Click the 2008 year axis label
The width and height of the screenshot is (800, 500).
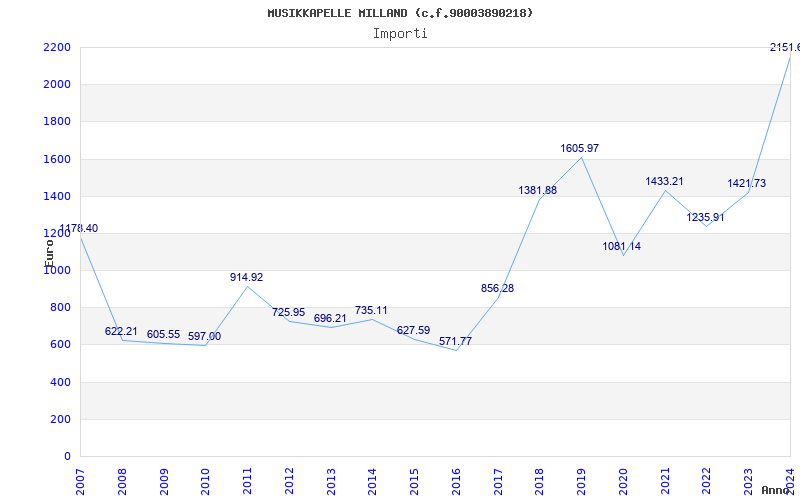[x=122, y=482]
